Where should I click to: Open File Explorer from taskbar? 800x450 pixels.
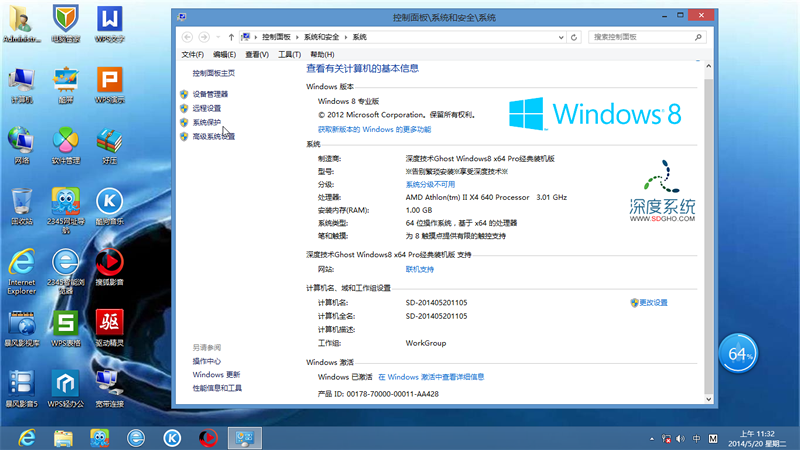(63, 438)
